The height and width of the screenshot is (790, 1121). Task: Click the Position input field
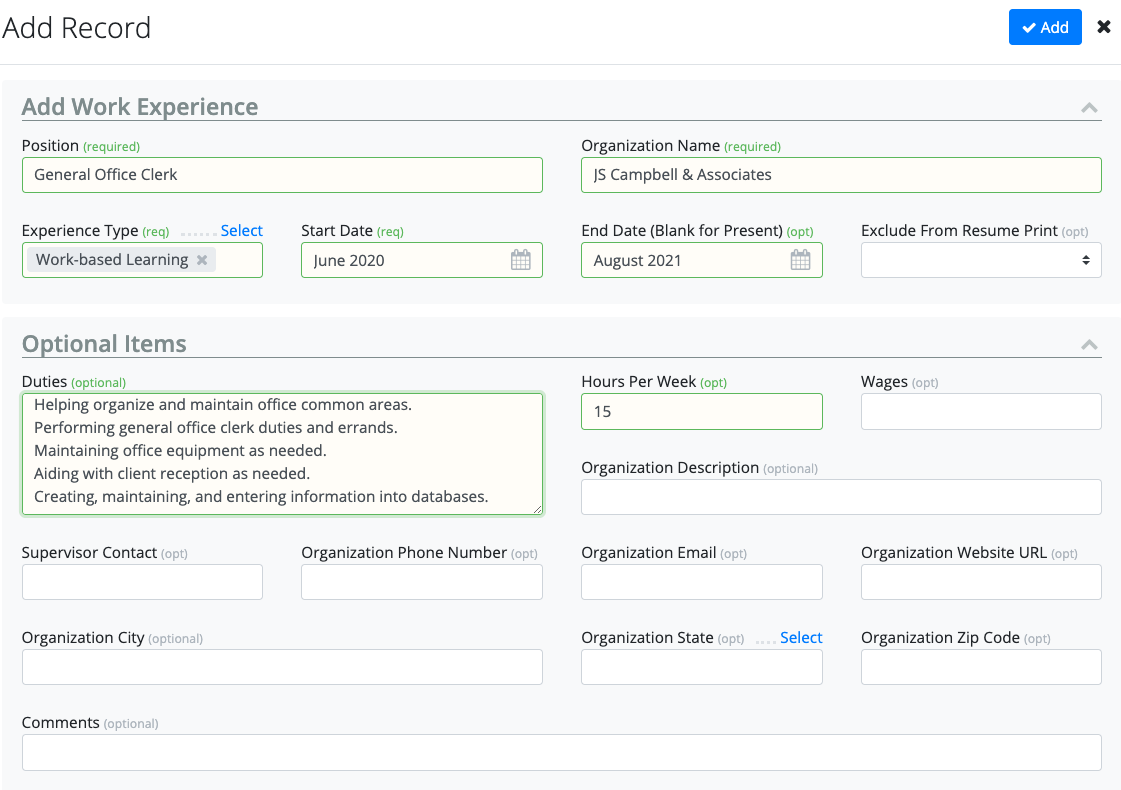point(282,175)
